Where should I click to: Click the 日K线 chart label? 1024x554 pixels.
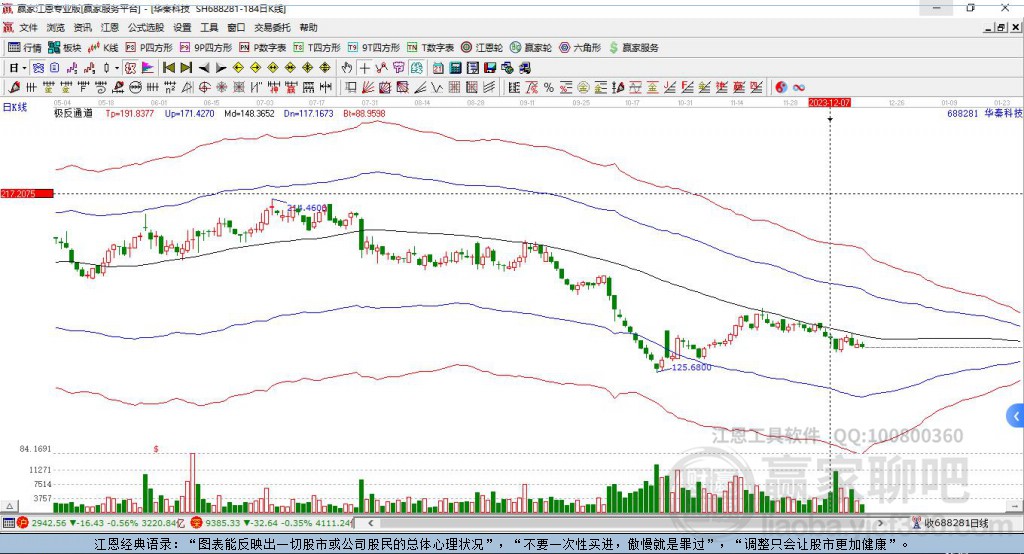pyautogui.click(x=15, y=107)
